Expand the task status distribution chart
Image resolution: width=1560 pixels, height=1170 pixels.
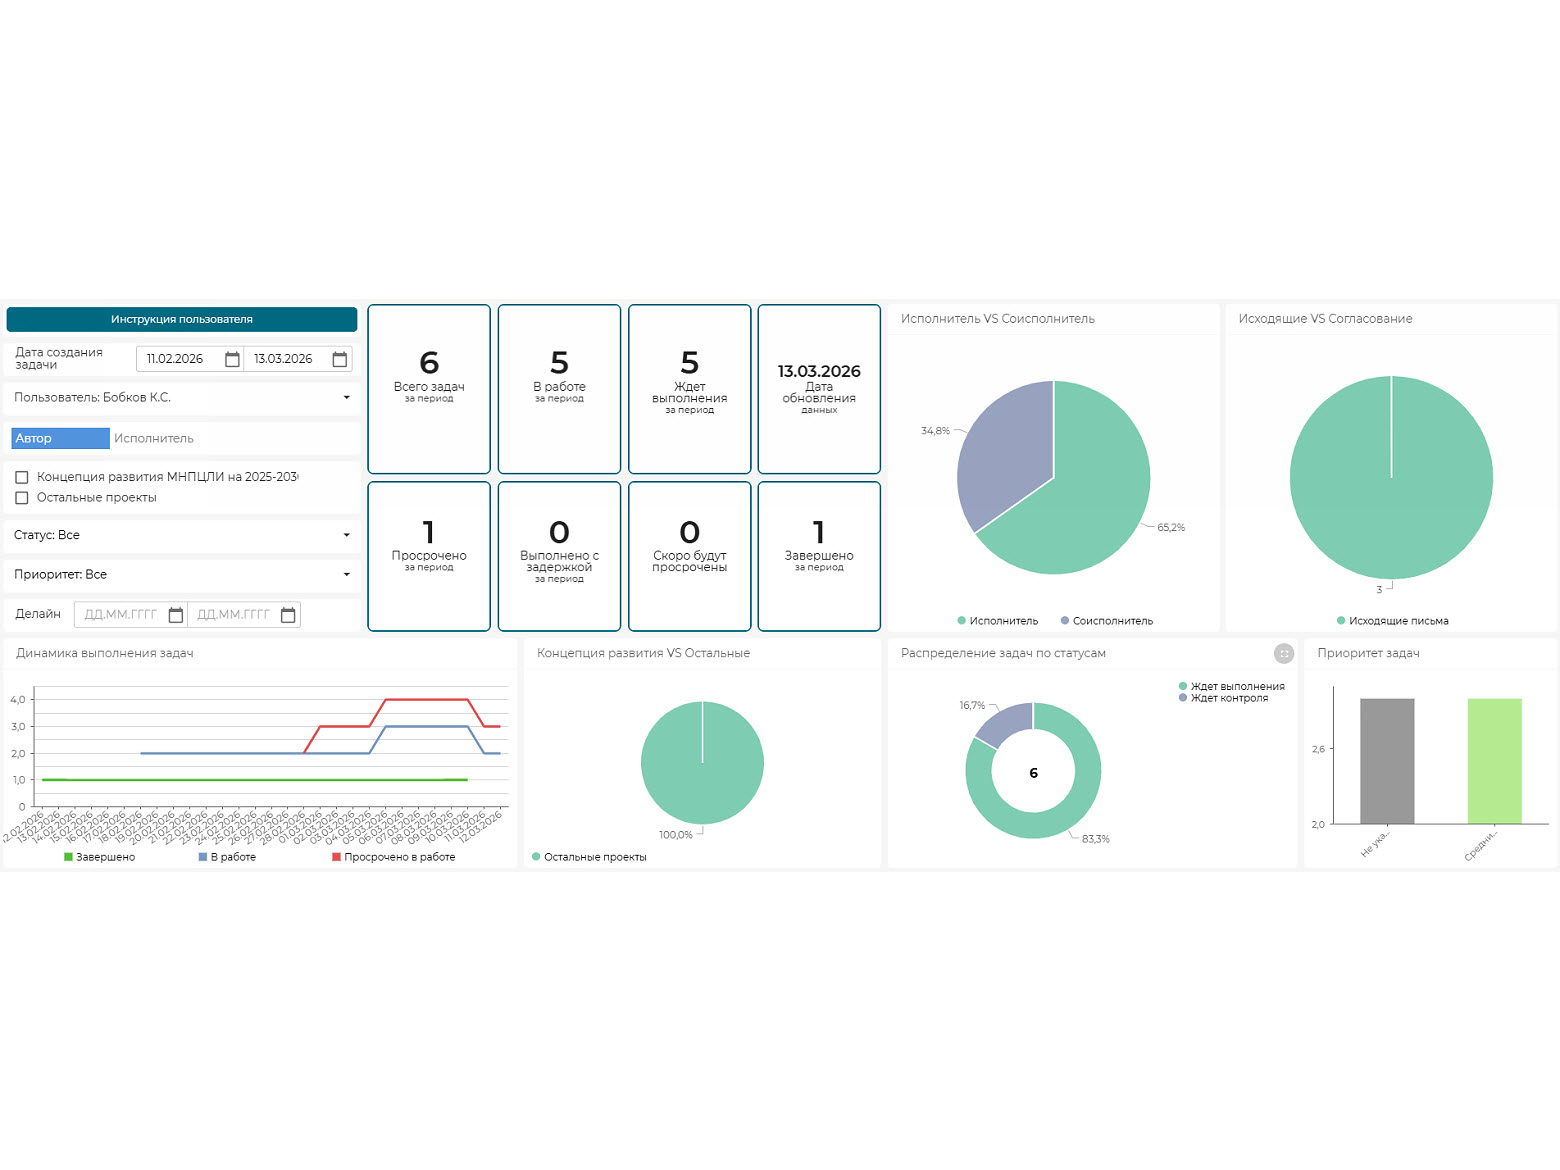point(1284,654)
